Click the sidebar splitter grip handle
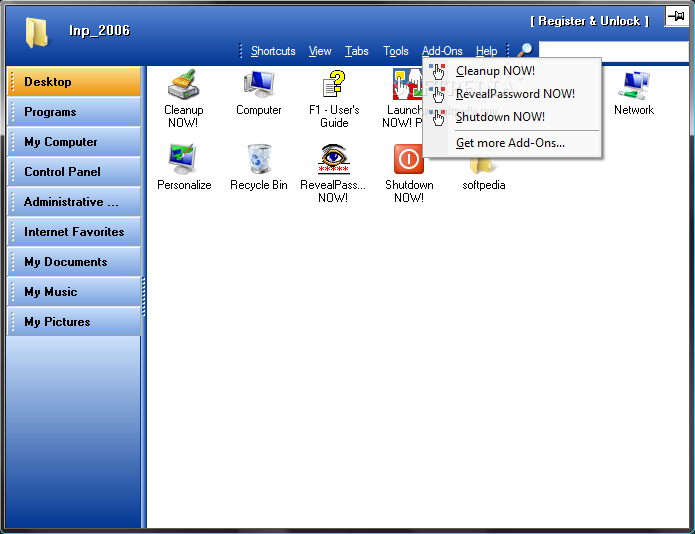 coord(144,296)
